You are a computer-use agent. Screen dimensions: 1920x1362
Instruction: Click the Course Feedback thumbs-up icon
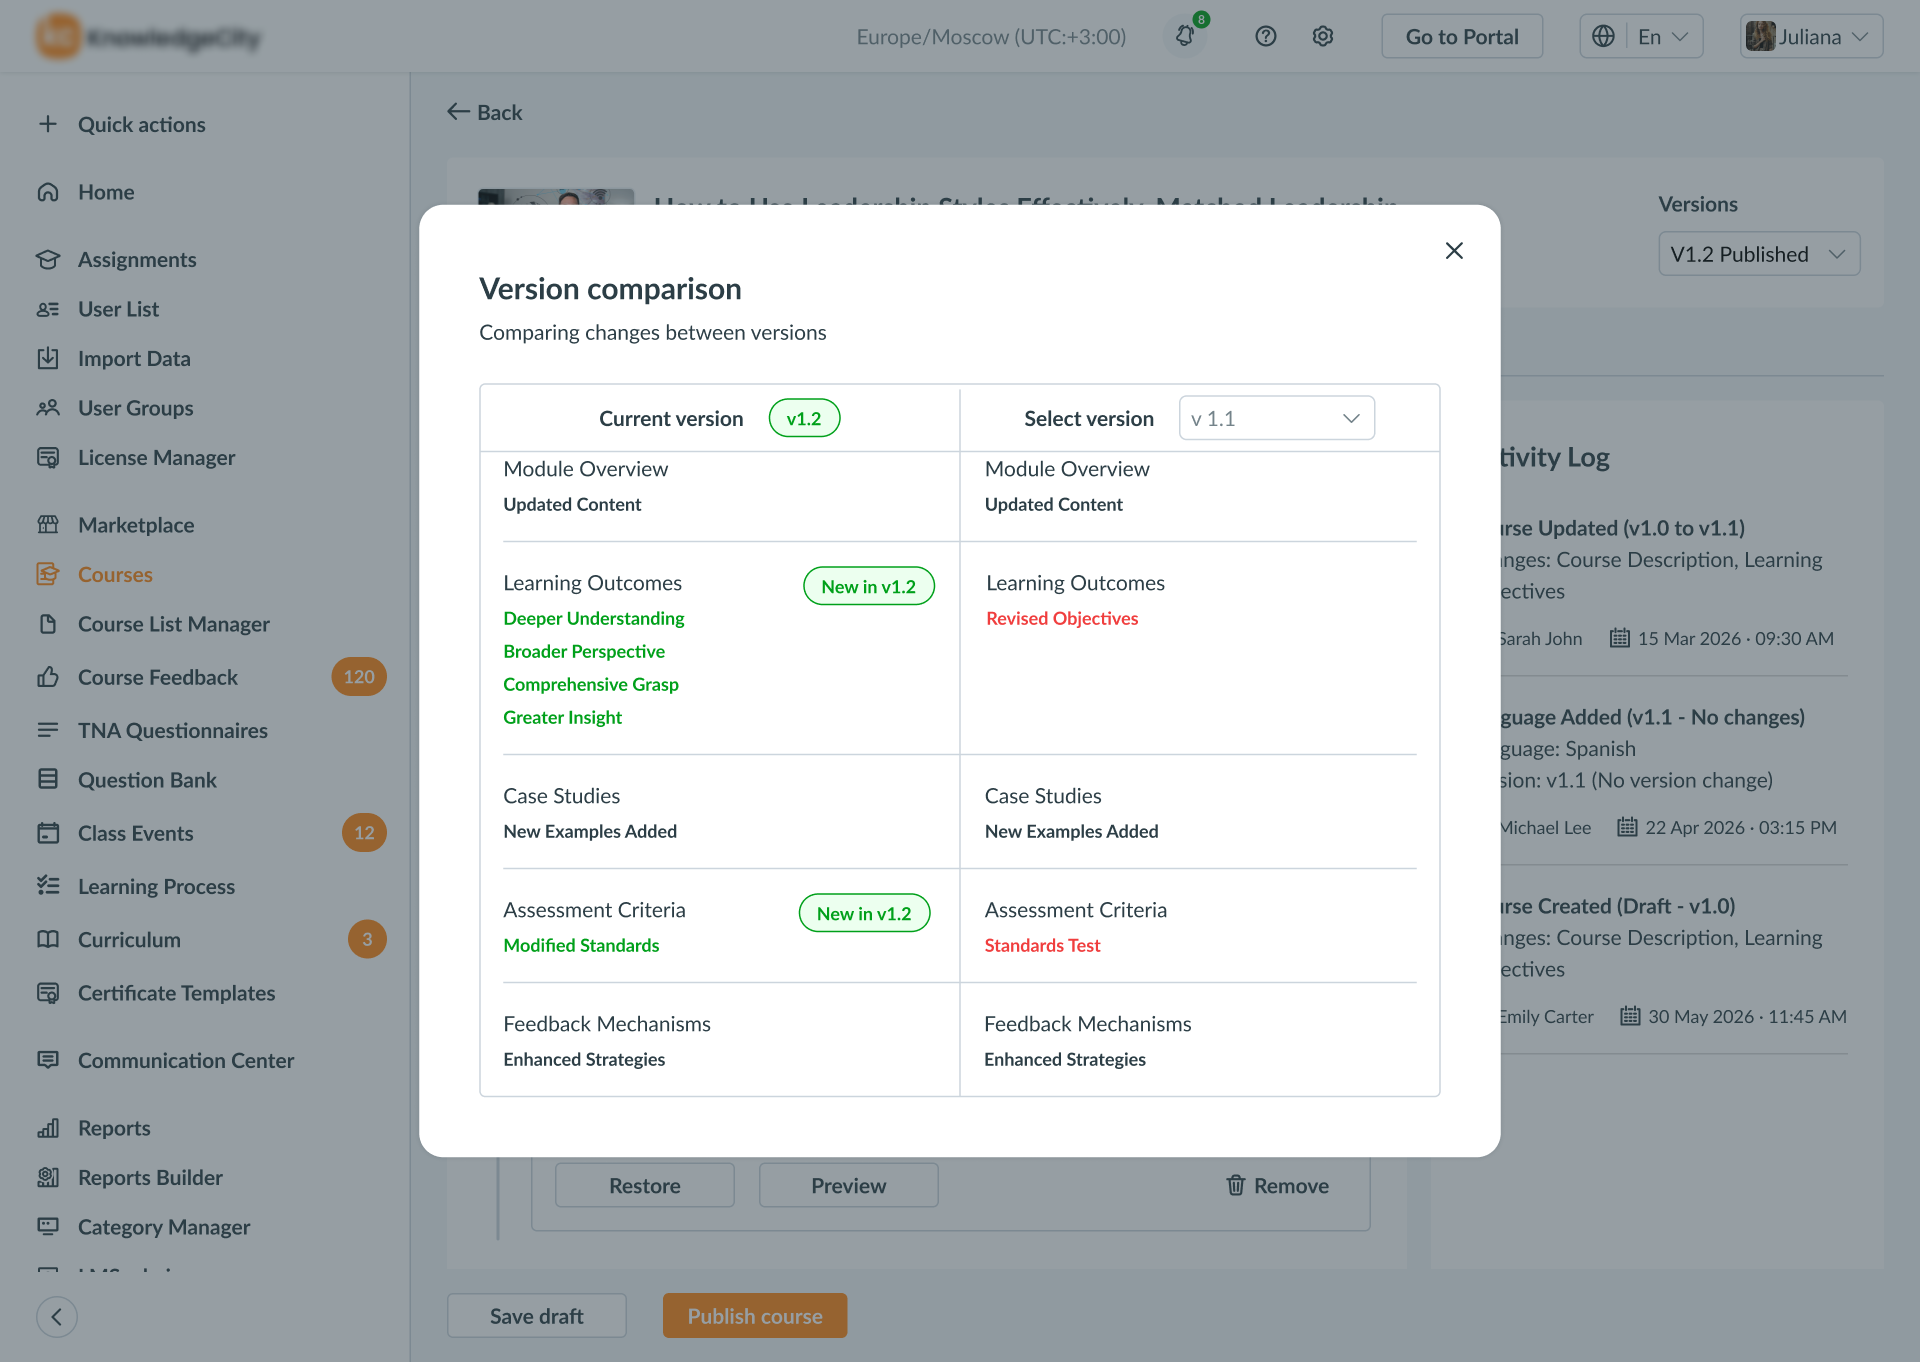click(48, 677)
